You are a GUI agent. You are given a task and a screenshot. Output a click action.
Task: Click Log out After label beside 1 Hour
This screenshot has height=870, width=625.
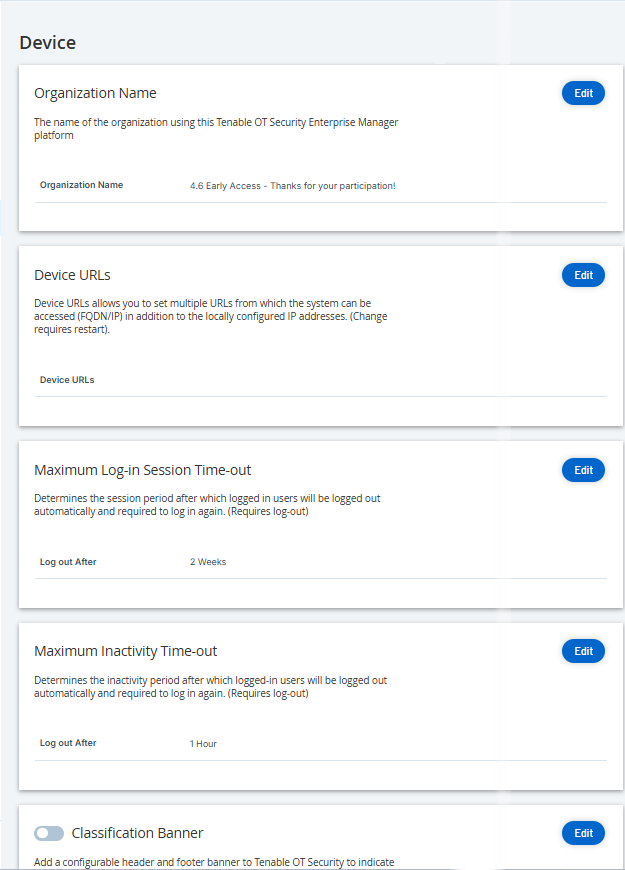(x=68, y=743)
